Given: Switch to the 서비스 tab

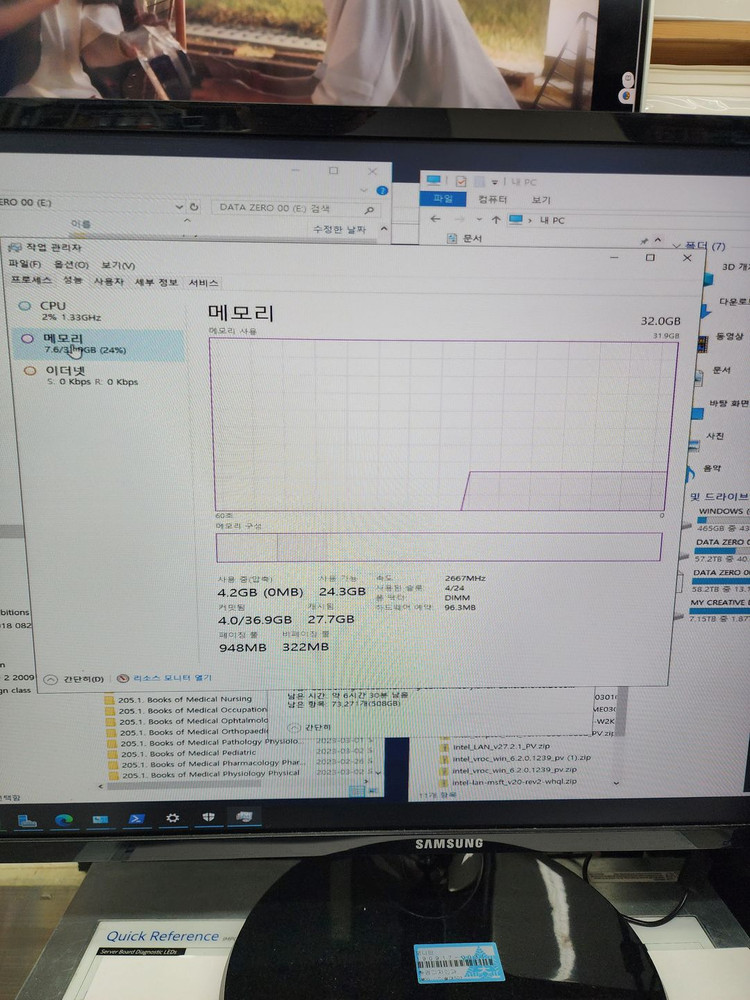Looking at the screenshot, I should tap(203, 283).
